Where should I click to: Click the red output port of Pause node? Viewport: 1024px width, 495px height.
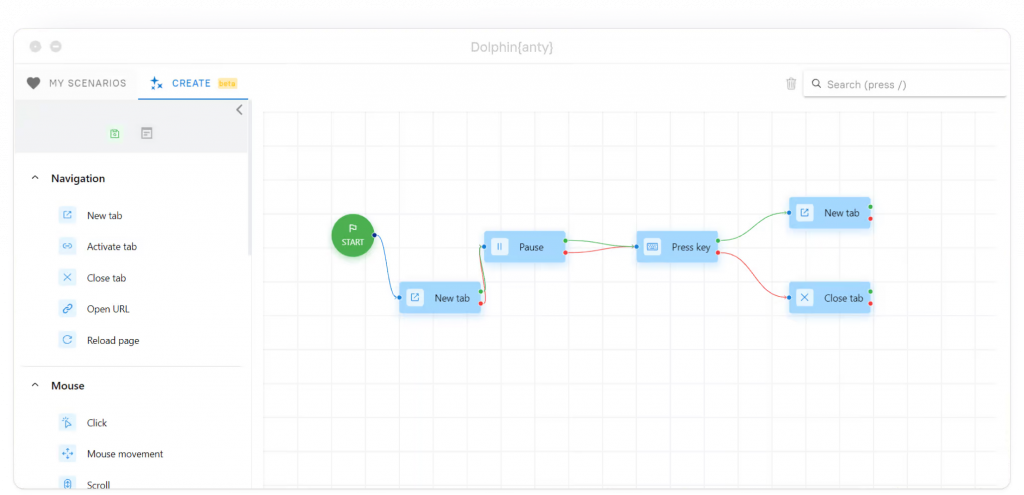[x=565, y=253]
